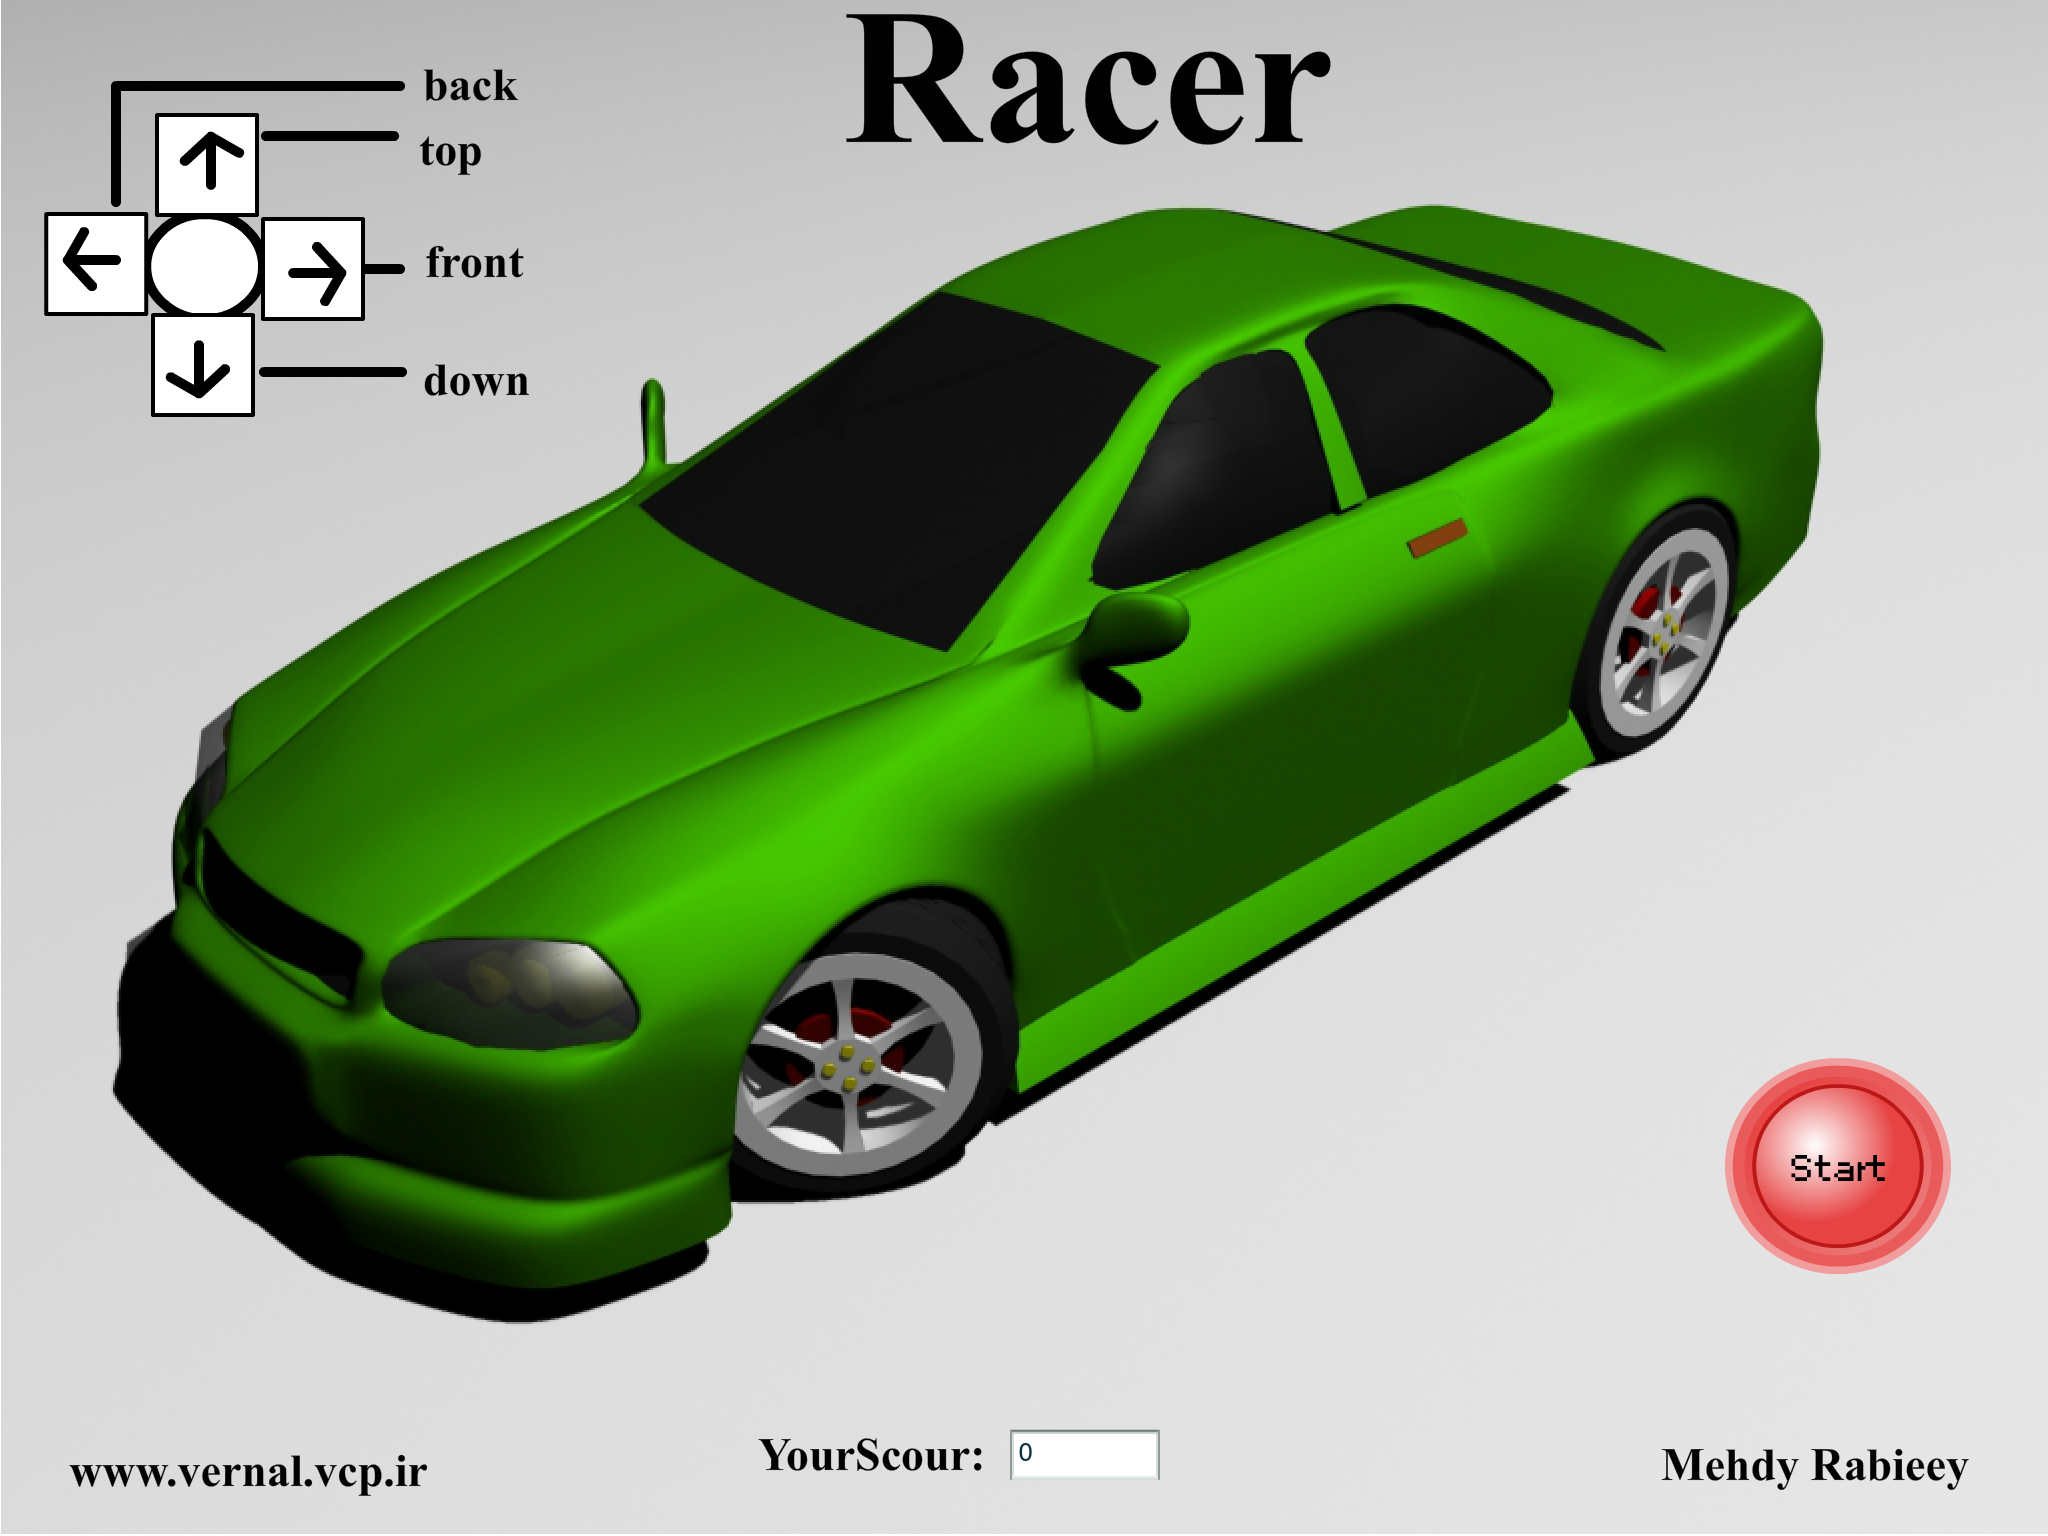The height and width of the screenshot is (1536, 2048).
Task: Click the "down" control label
Action: [476, 381]
